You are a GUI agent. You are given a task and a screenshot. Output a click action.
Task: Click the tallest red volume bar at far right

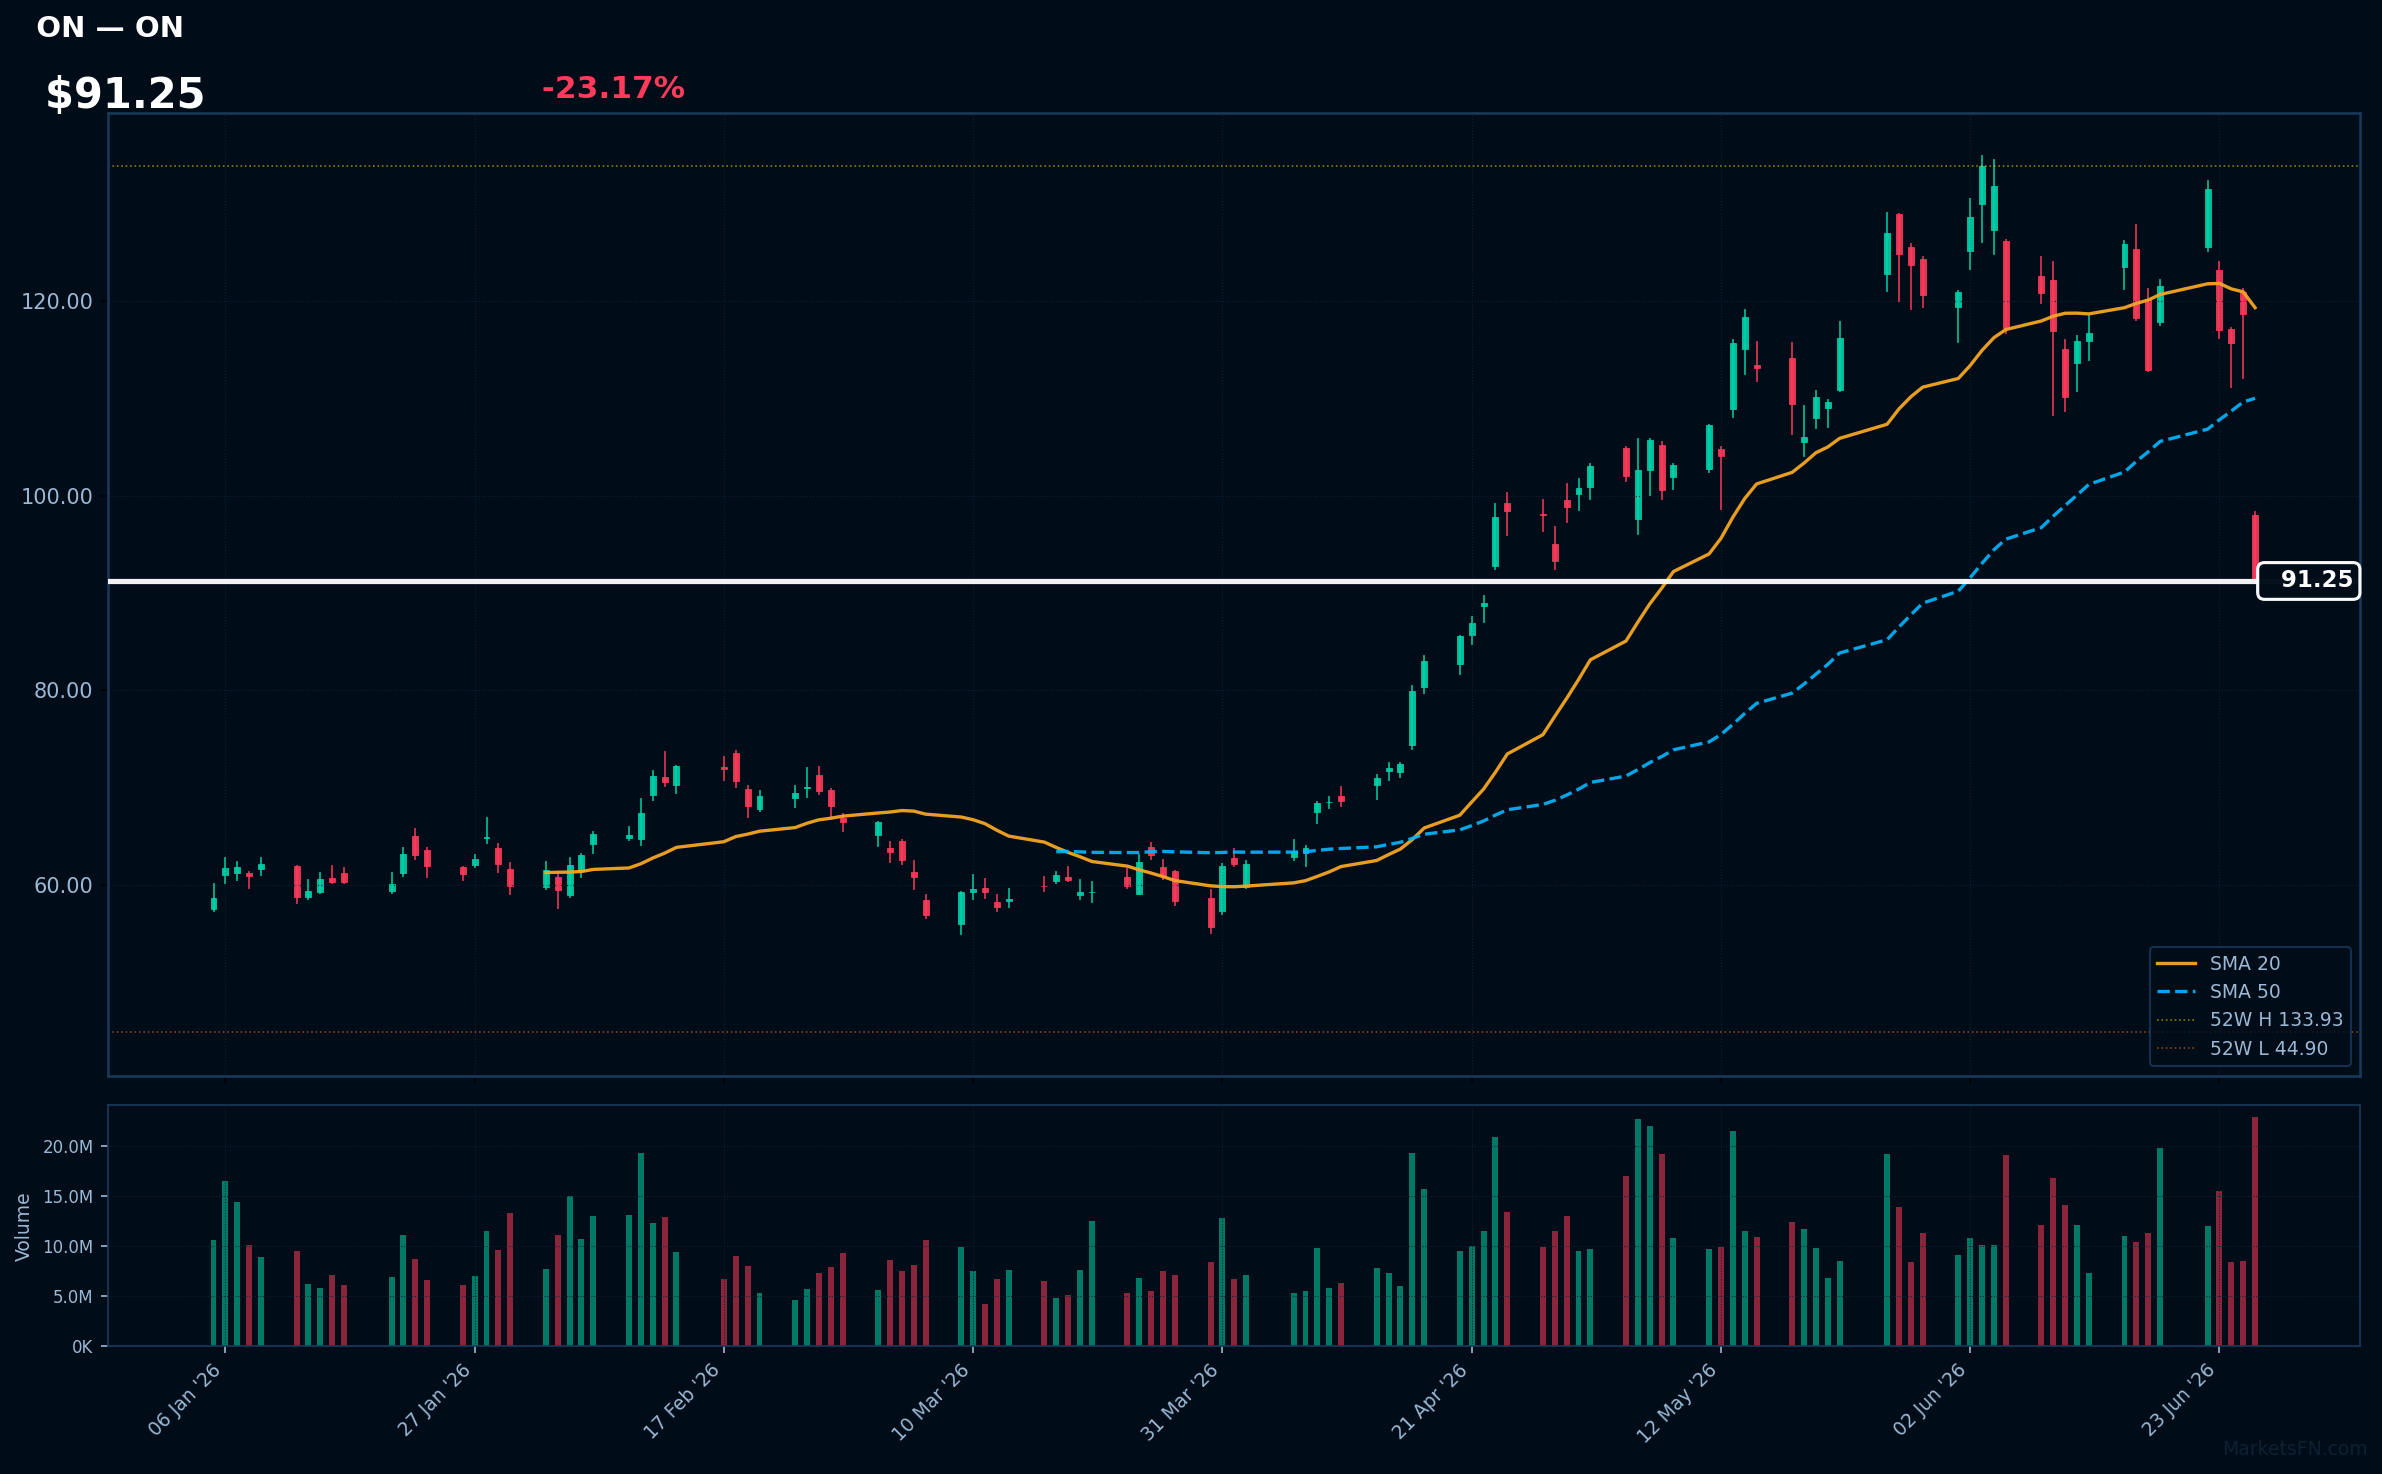(x=2255, y=1231)
